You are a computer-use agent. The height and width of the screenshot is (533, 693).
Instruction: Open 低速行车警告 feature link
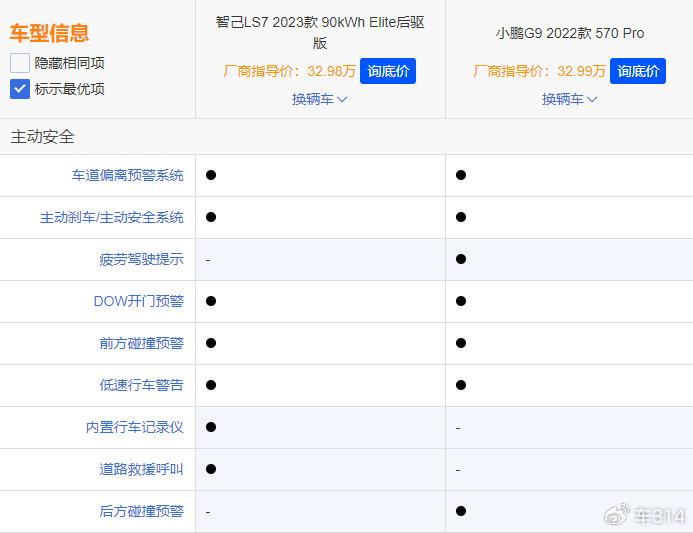pos(141,385)
